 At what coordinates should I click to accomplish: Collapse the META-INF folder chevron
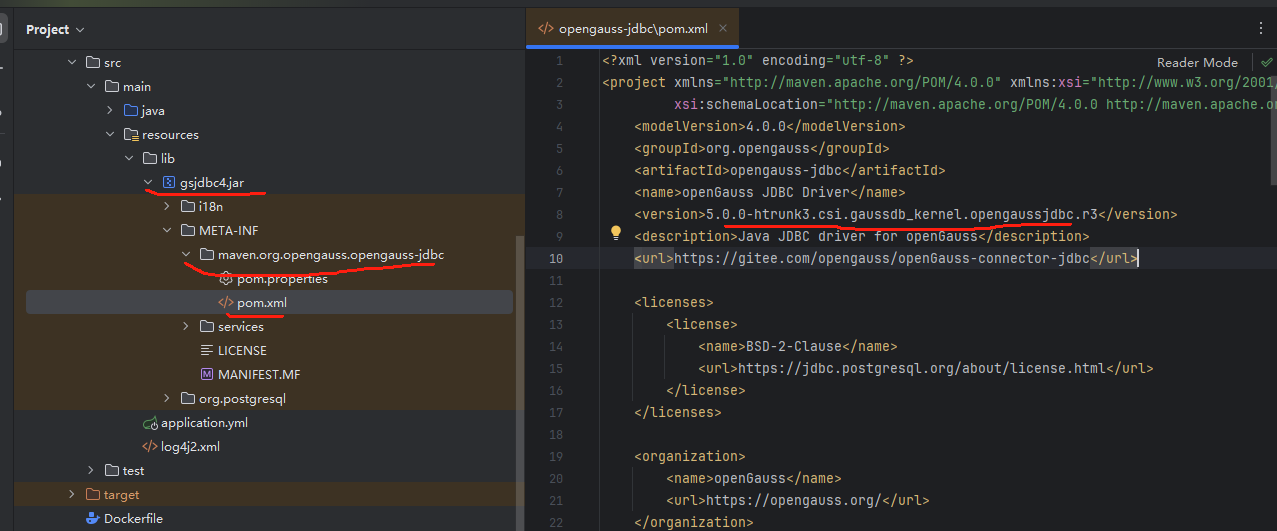(x=167, y=230)
